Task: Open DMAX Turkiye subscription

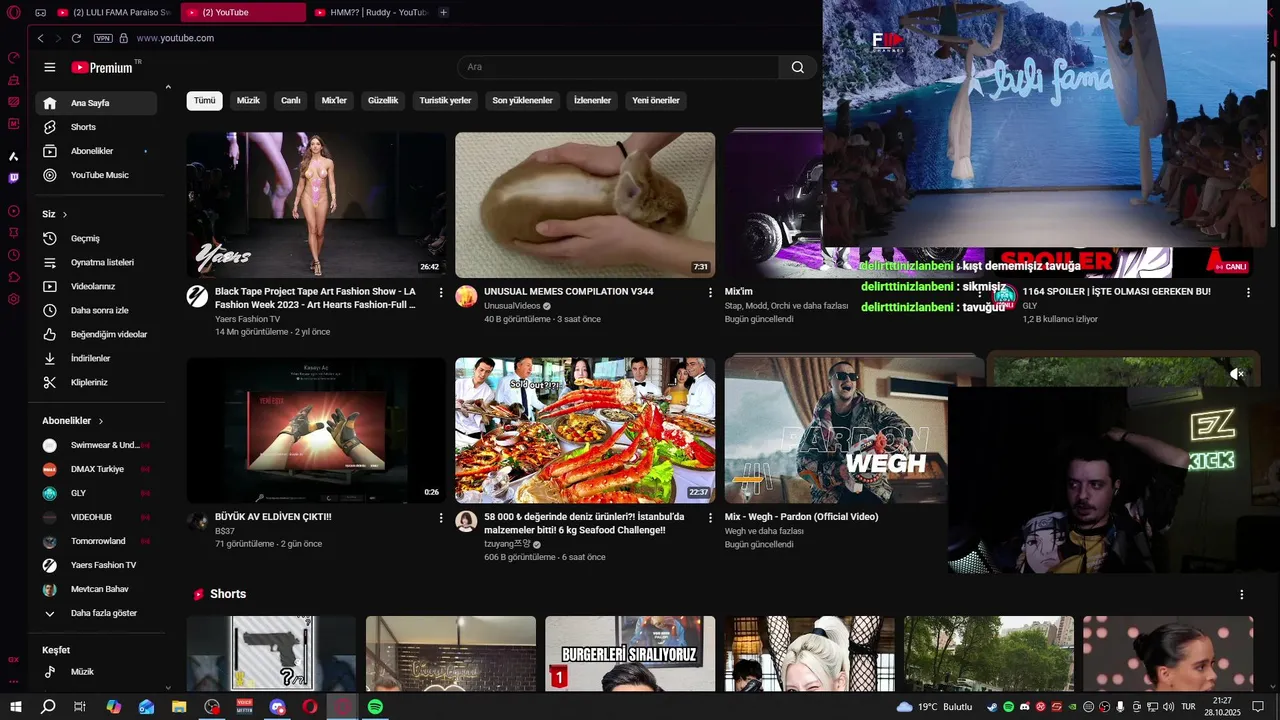Action: click(x=96, y=469)
